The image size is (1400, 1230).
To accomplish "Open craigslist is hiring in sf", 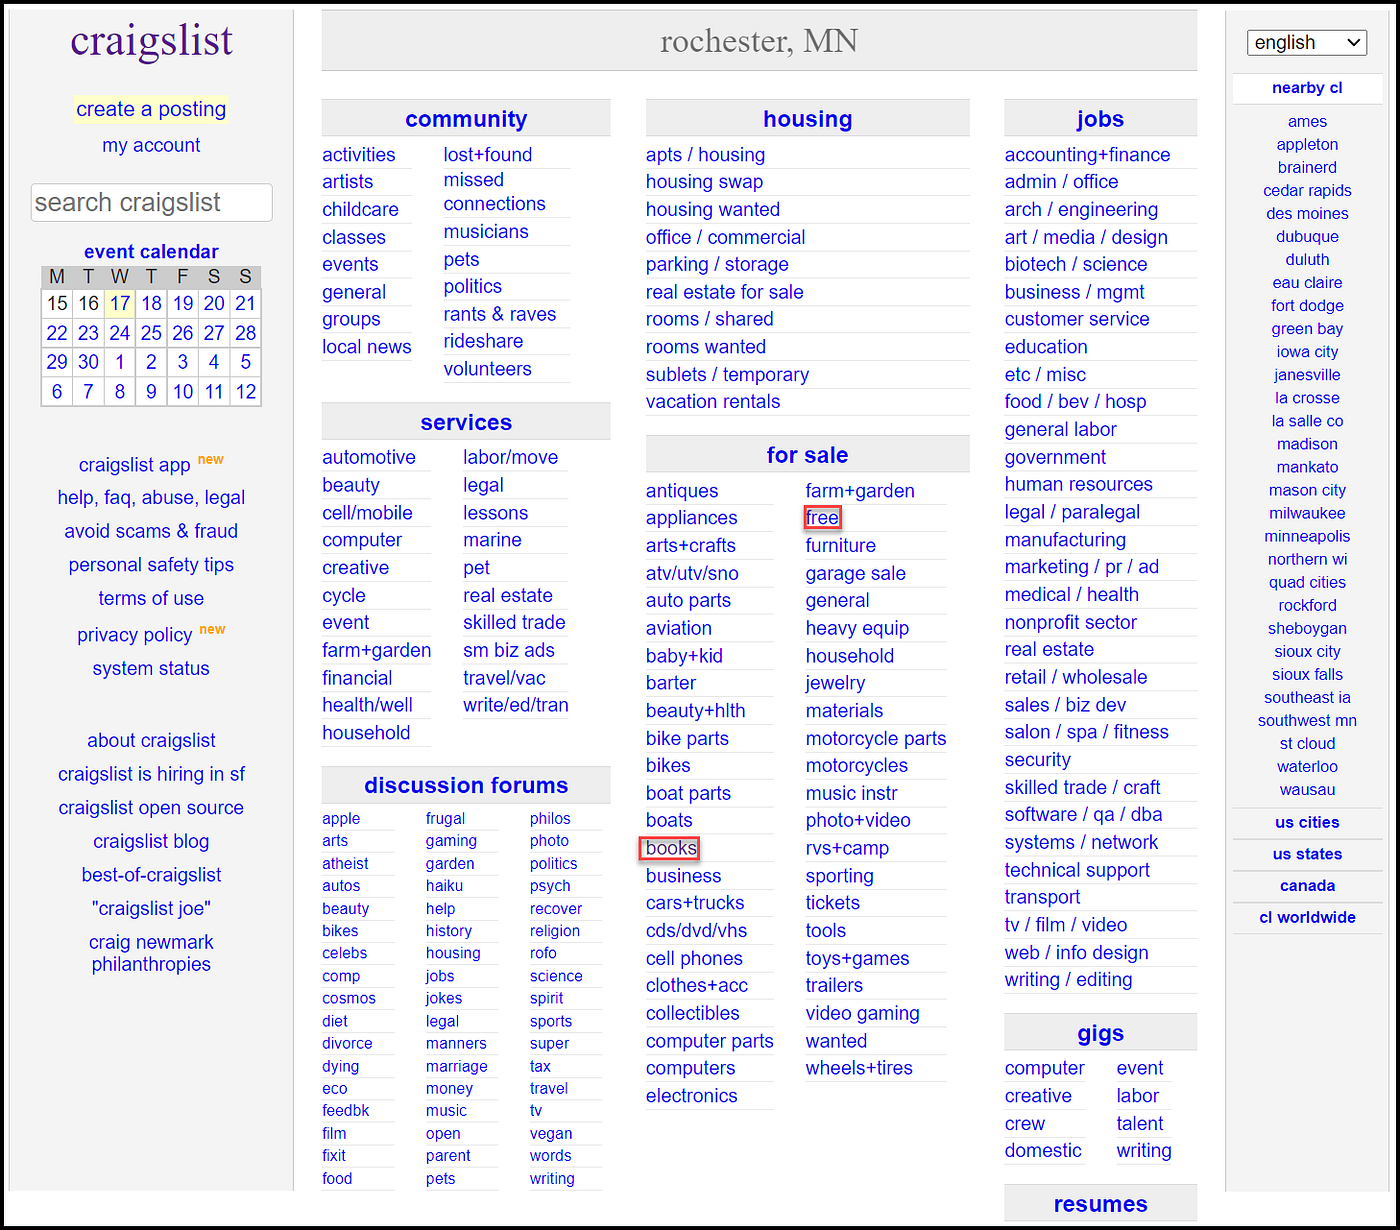I will point(151,774).
